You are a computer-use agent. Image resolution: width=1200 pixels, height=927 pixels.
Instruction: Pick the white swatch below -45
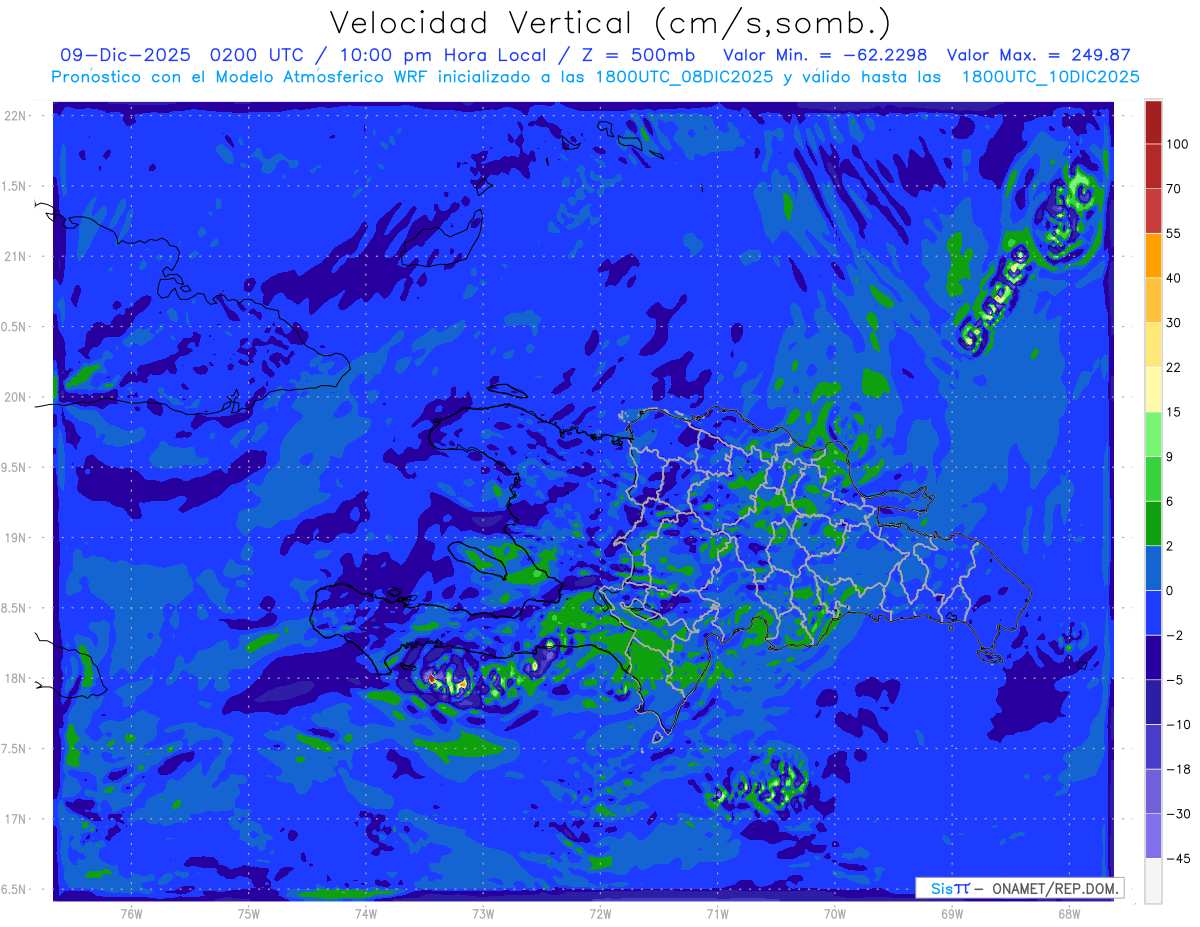(1153, 881)
